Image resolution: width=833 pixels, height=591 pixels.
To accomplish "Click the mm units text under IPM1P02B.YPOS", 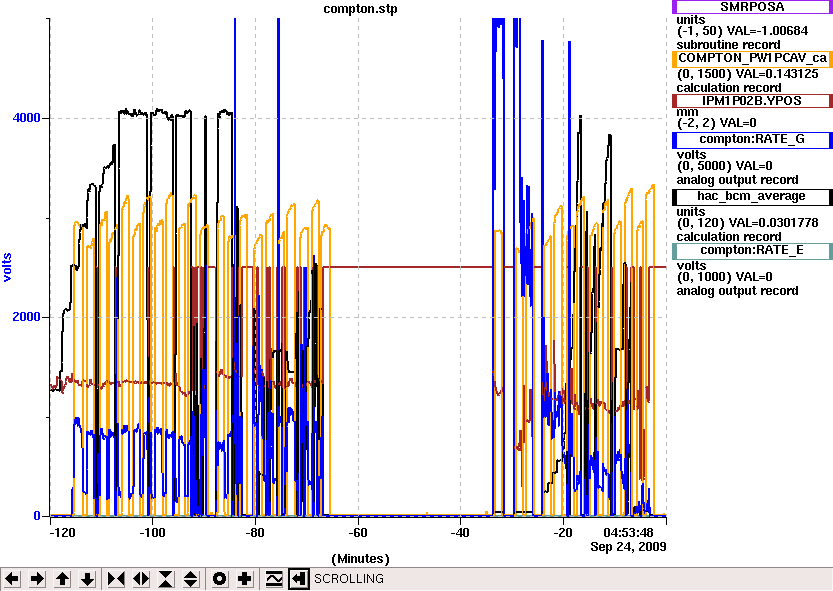I will tap(687, 112).
